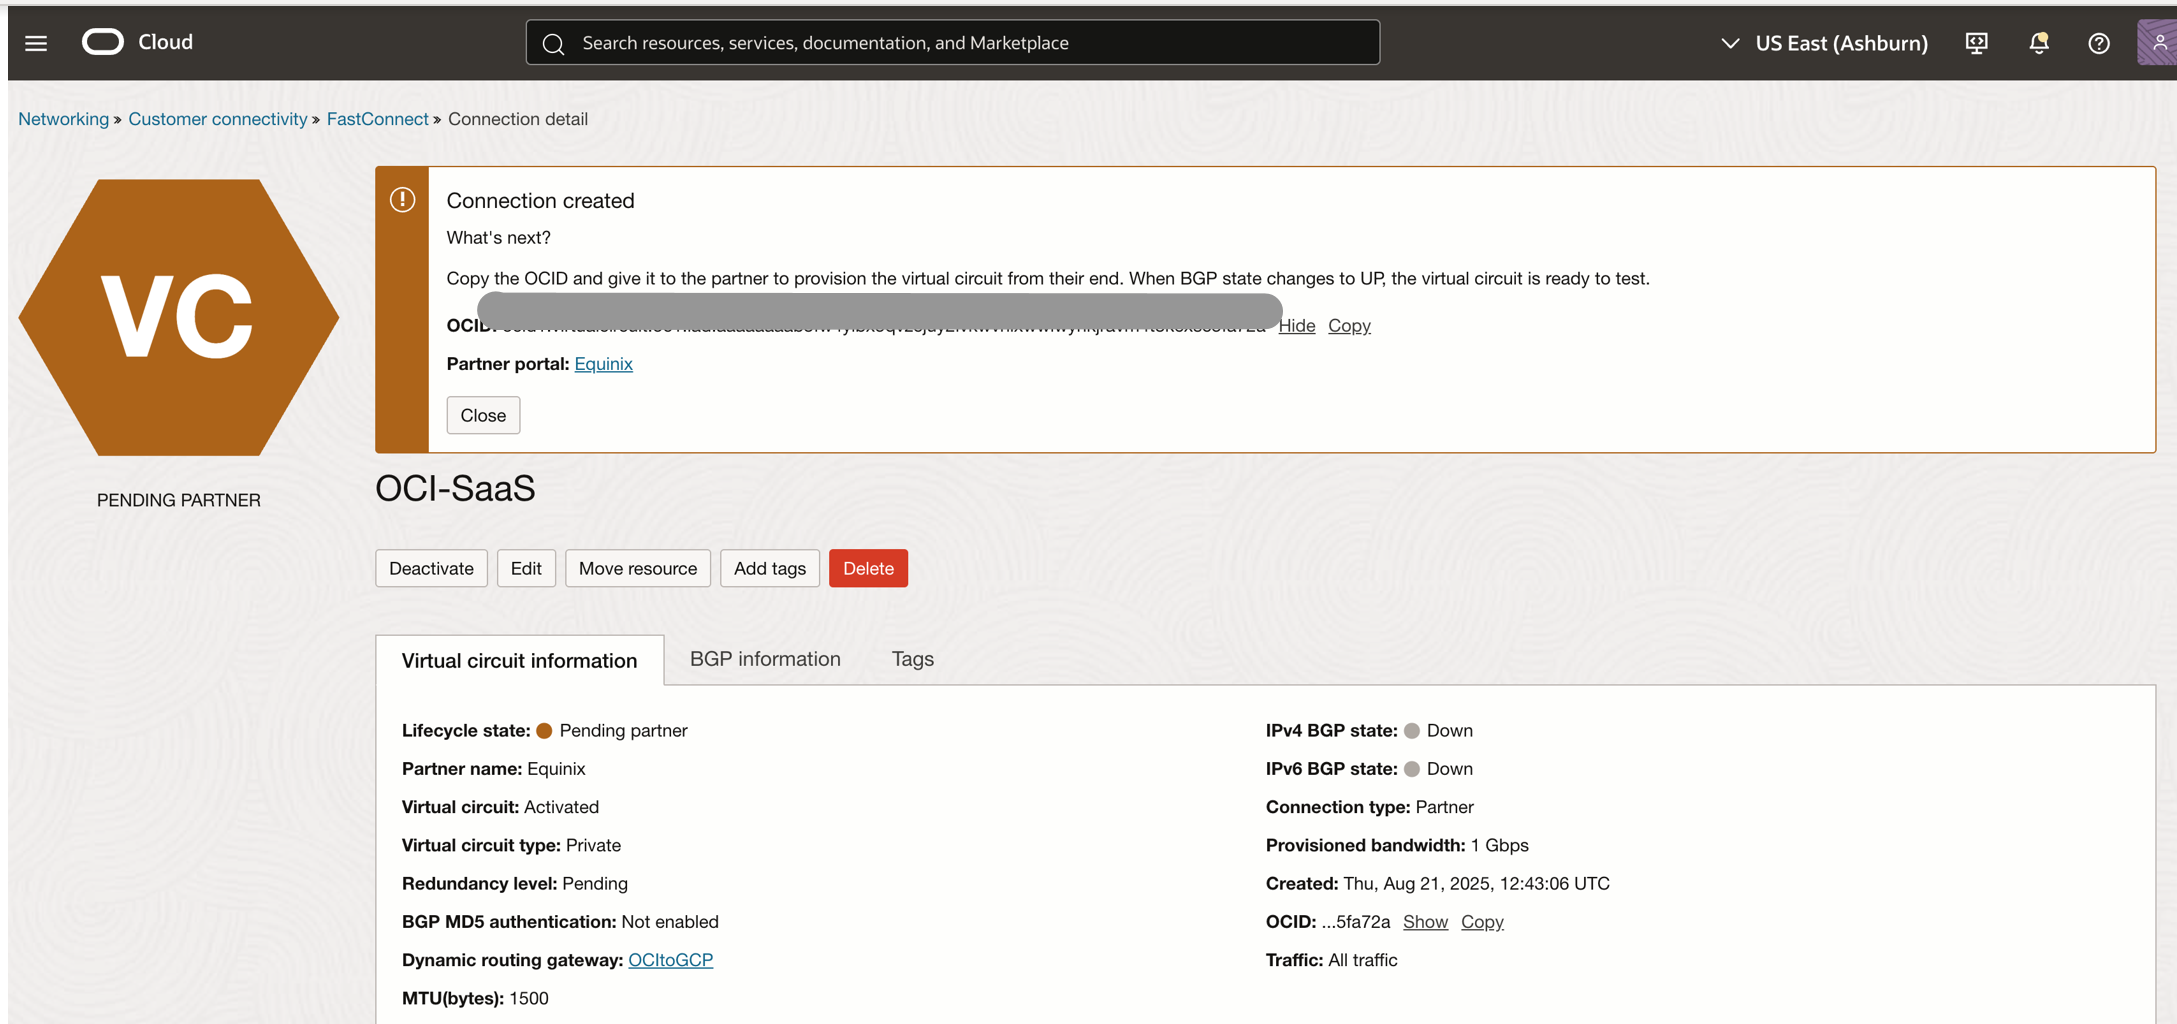The image size is (2177, 1024).
Task: Show the full OCID in circuit details
Action: [1424, 921]
